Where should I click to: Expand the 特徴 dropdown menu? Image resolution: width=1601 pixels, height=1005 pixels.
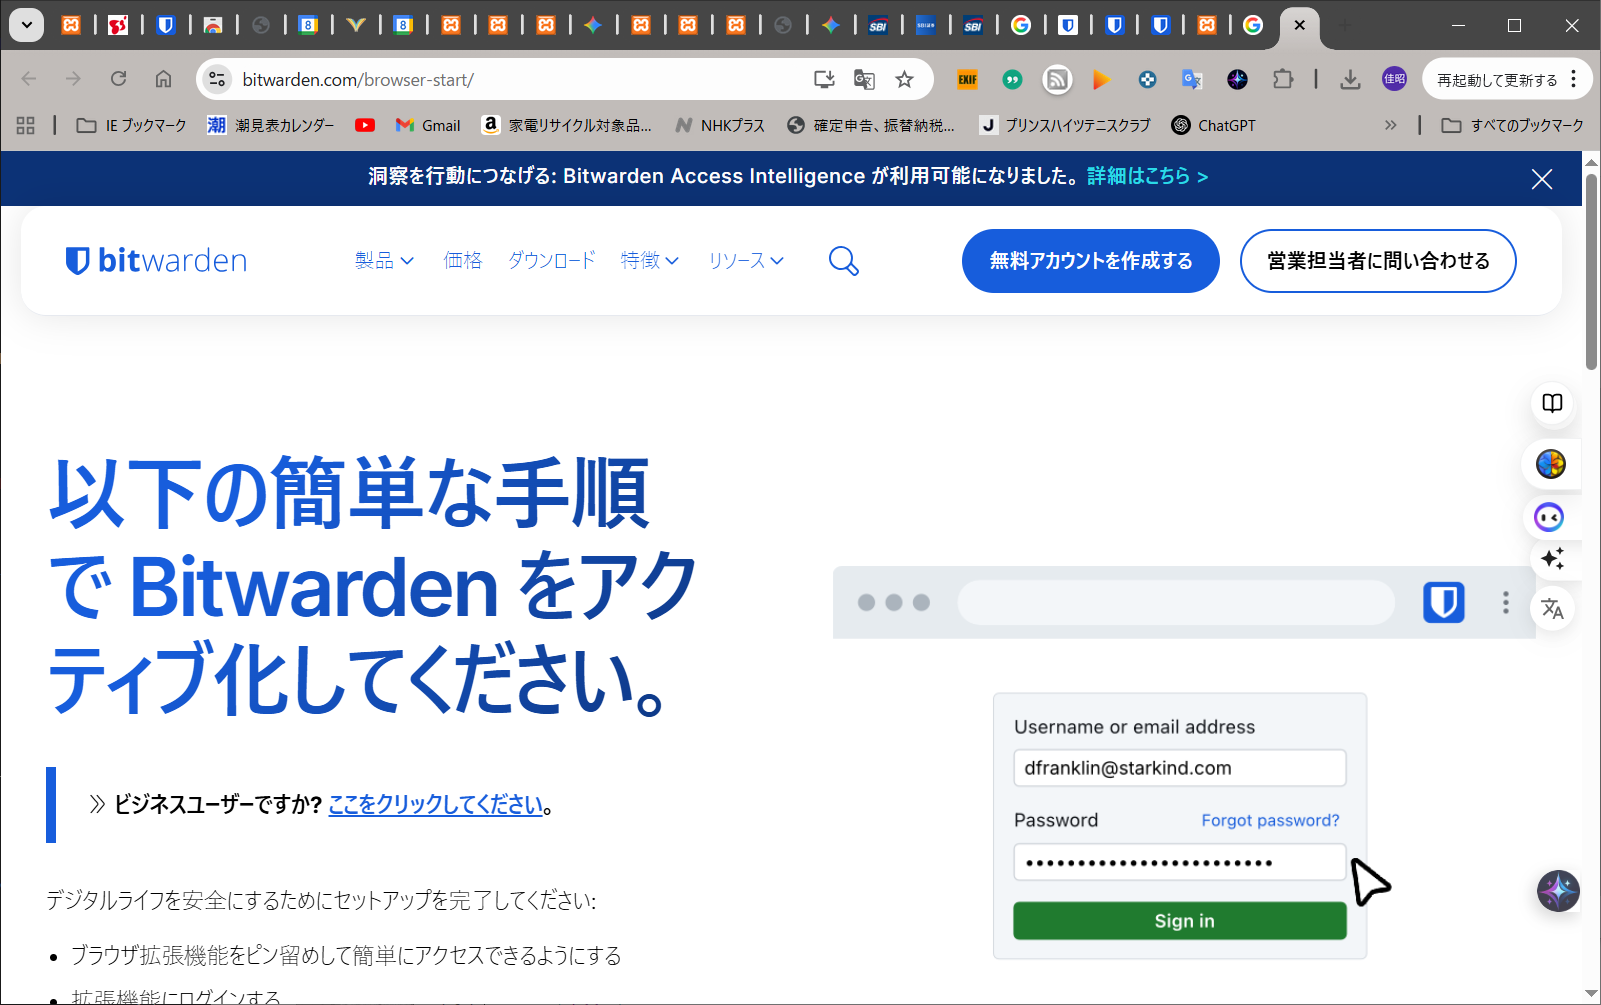tap(649, 261)
